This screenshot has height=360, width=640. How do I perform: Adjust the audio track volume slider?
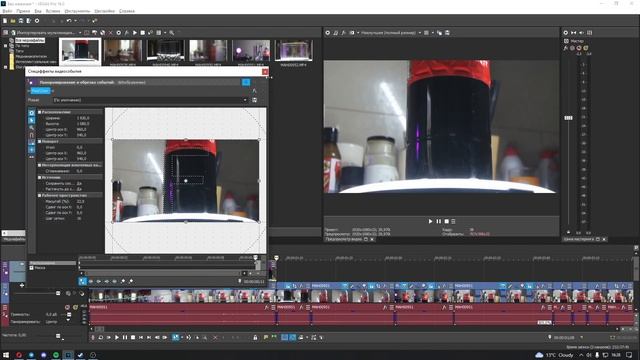click(x=69, y=314)
